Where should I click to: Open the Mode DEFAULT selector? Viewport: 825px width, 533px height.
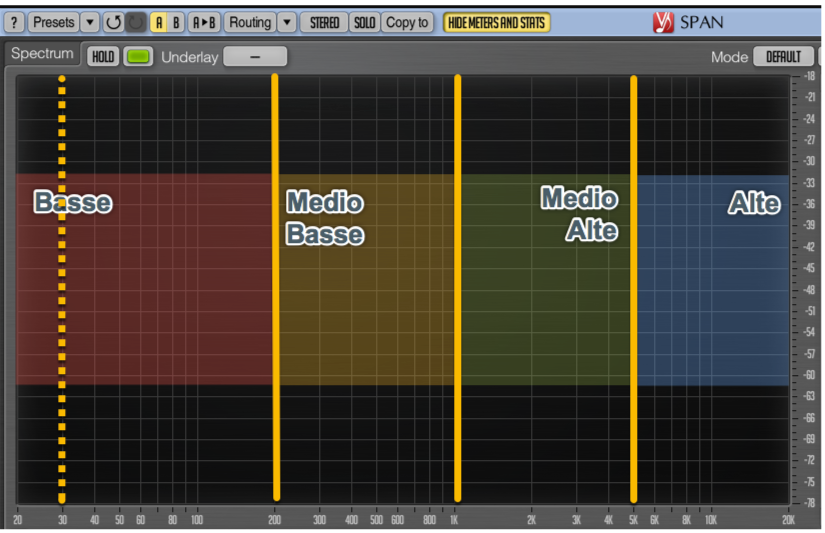coord(783,57)
